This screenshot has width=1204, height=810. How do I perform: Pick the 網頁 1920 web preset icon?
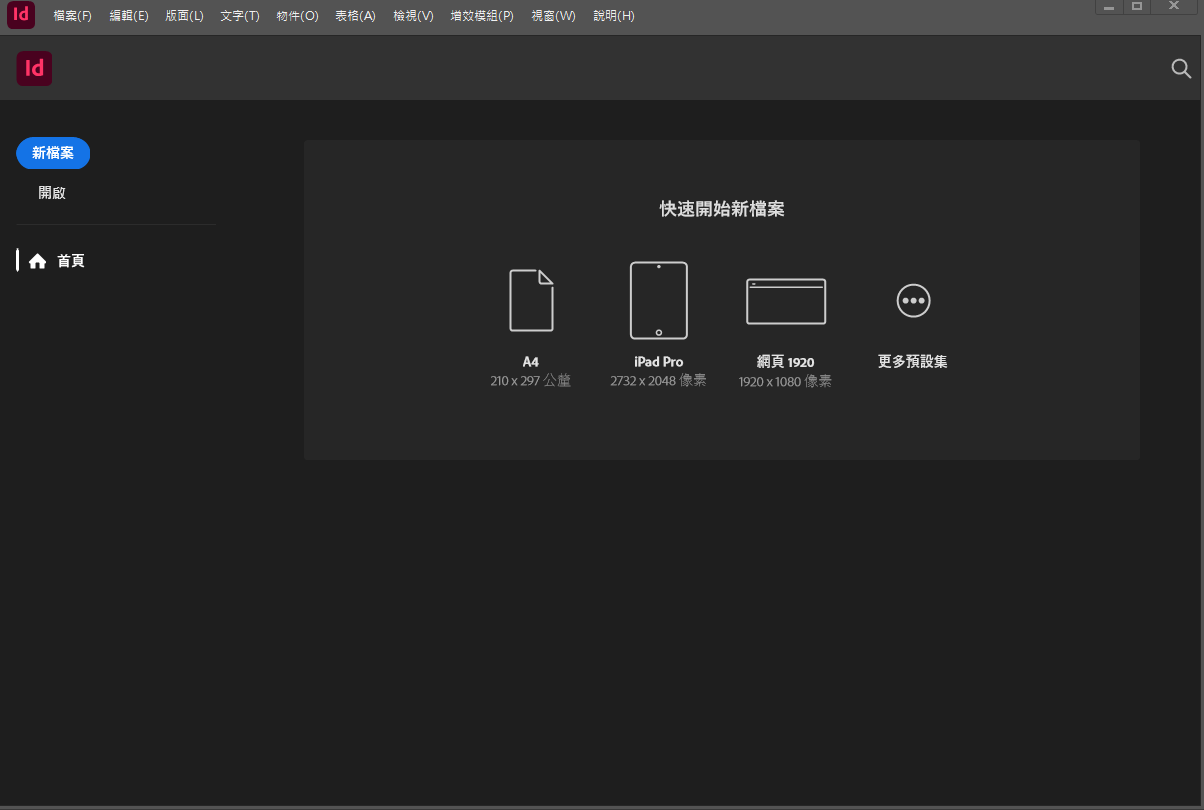click(x=786, y=301)
